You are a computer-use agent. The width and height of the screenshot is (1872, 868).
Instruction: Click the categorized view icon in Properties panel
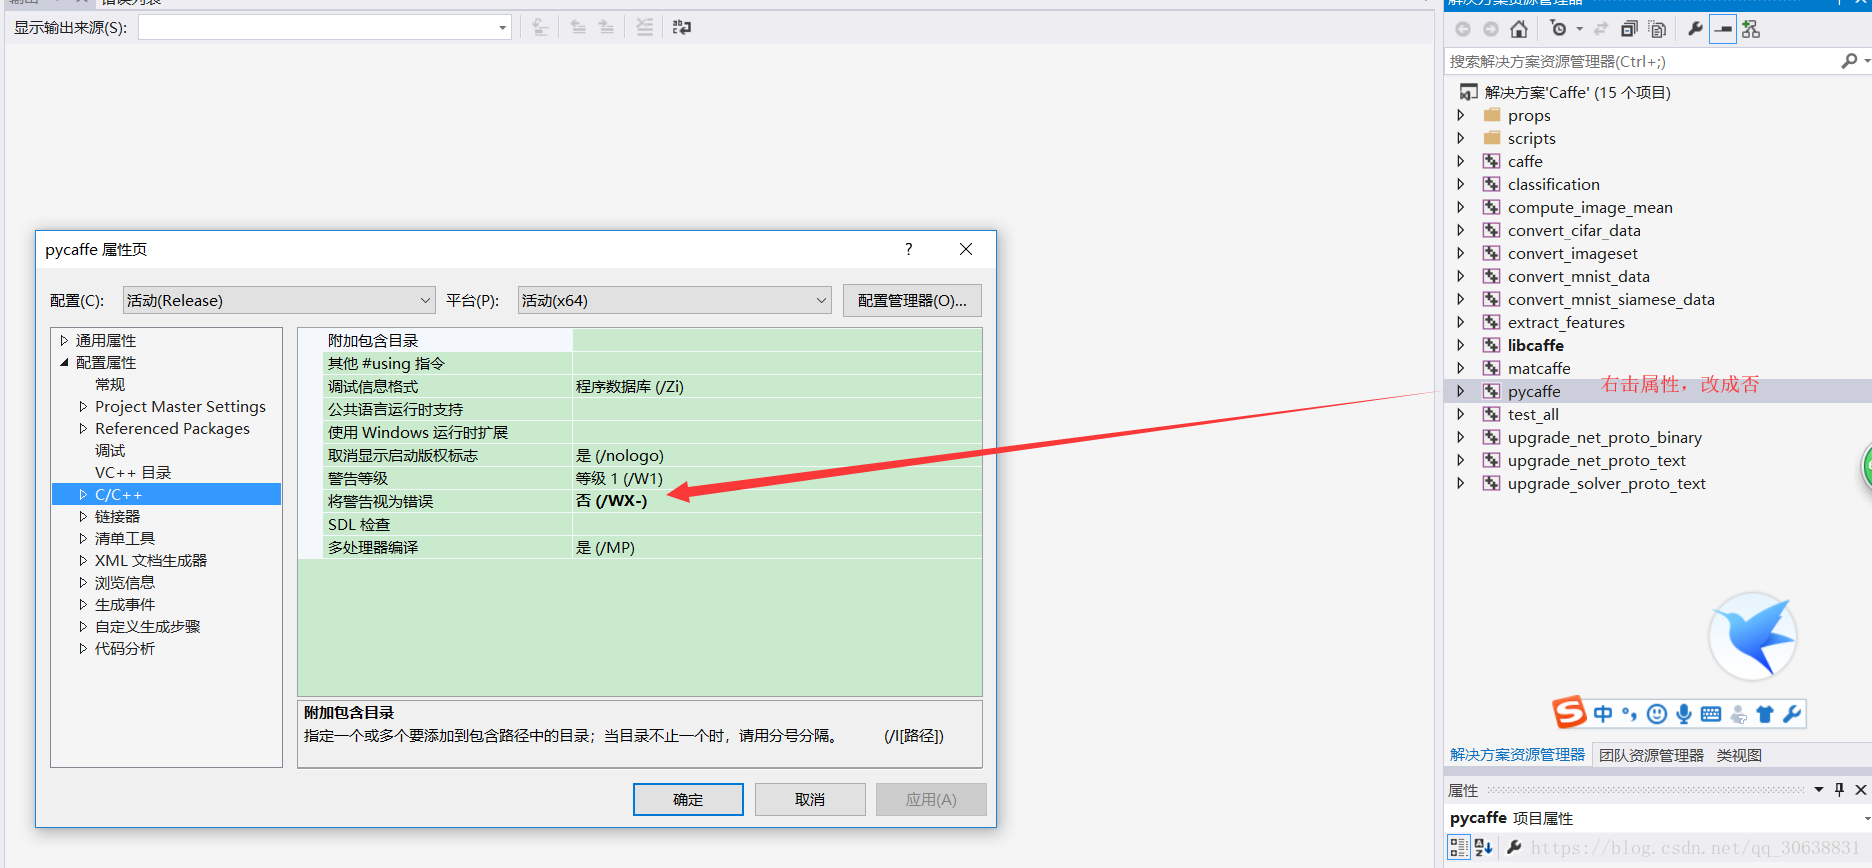tap(1459, 848)
